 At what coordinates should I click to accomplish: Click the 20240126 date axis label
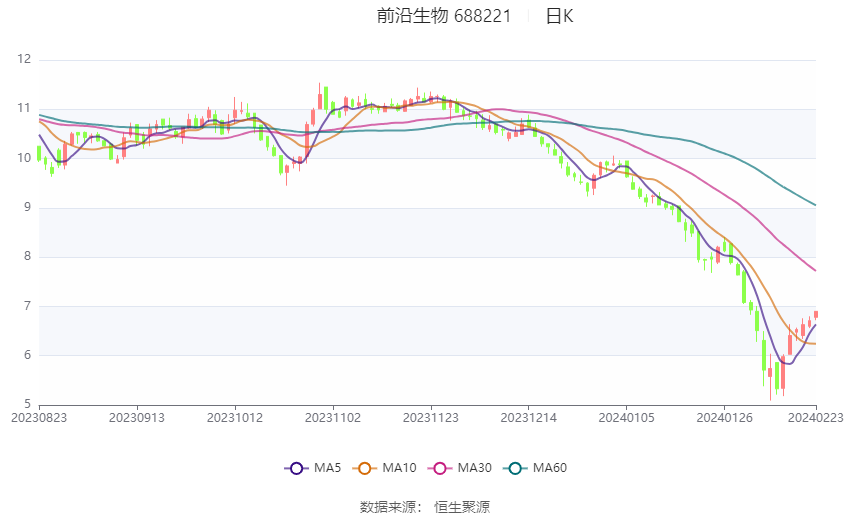pyautogui.click(x=724, y=418)
